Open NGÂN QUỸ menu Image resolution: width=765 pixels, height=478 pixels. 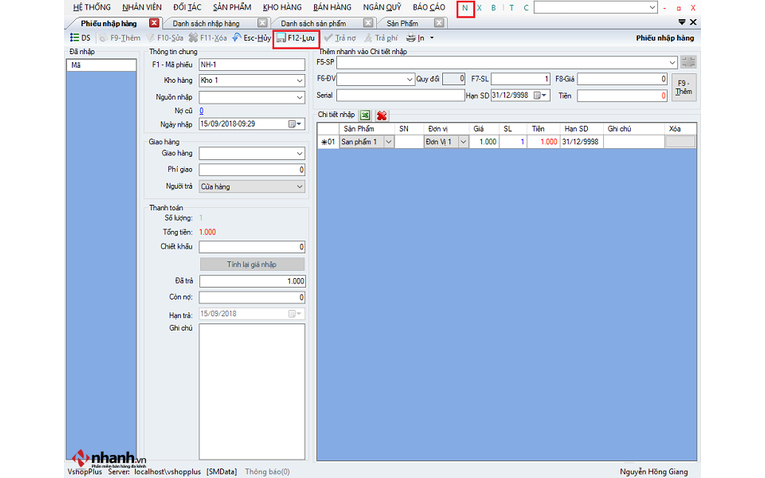click(x=382, y=7)
